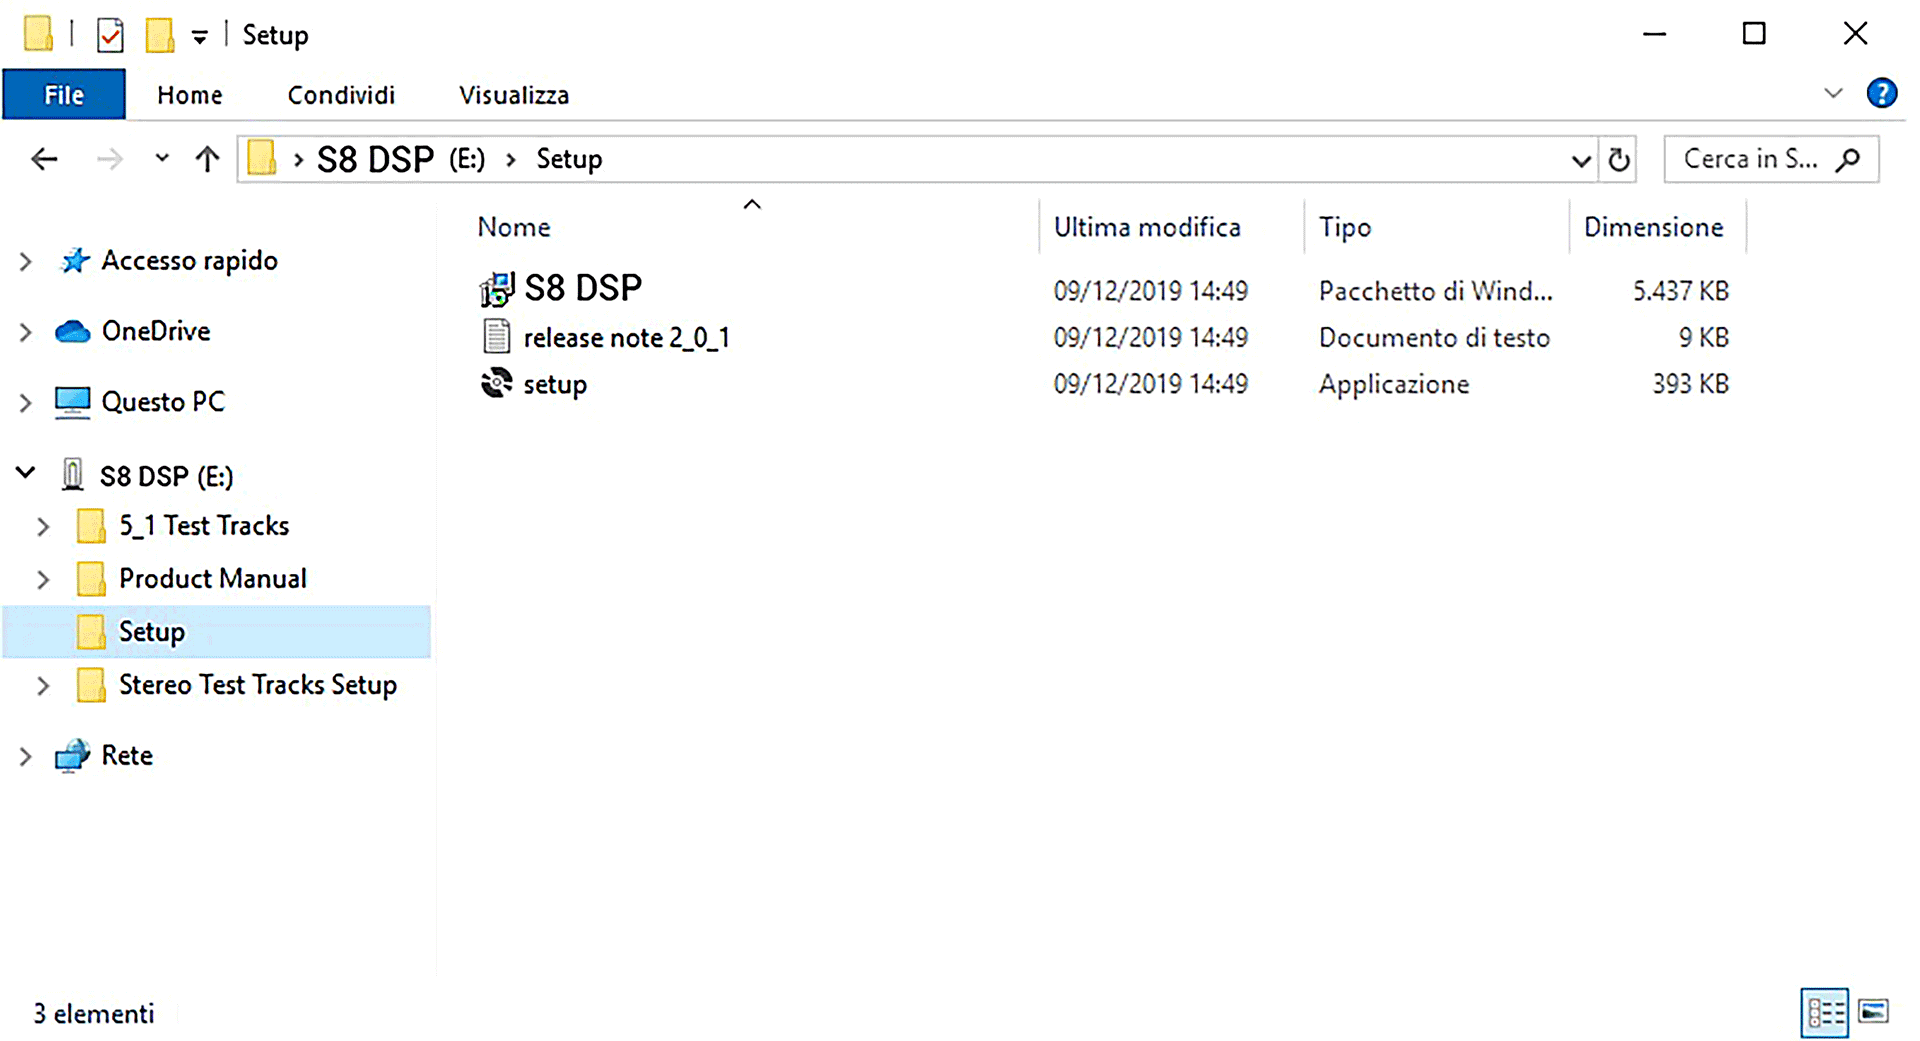Select the setup application file

(x=554, y=384)
